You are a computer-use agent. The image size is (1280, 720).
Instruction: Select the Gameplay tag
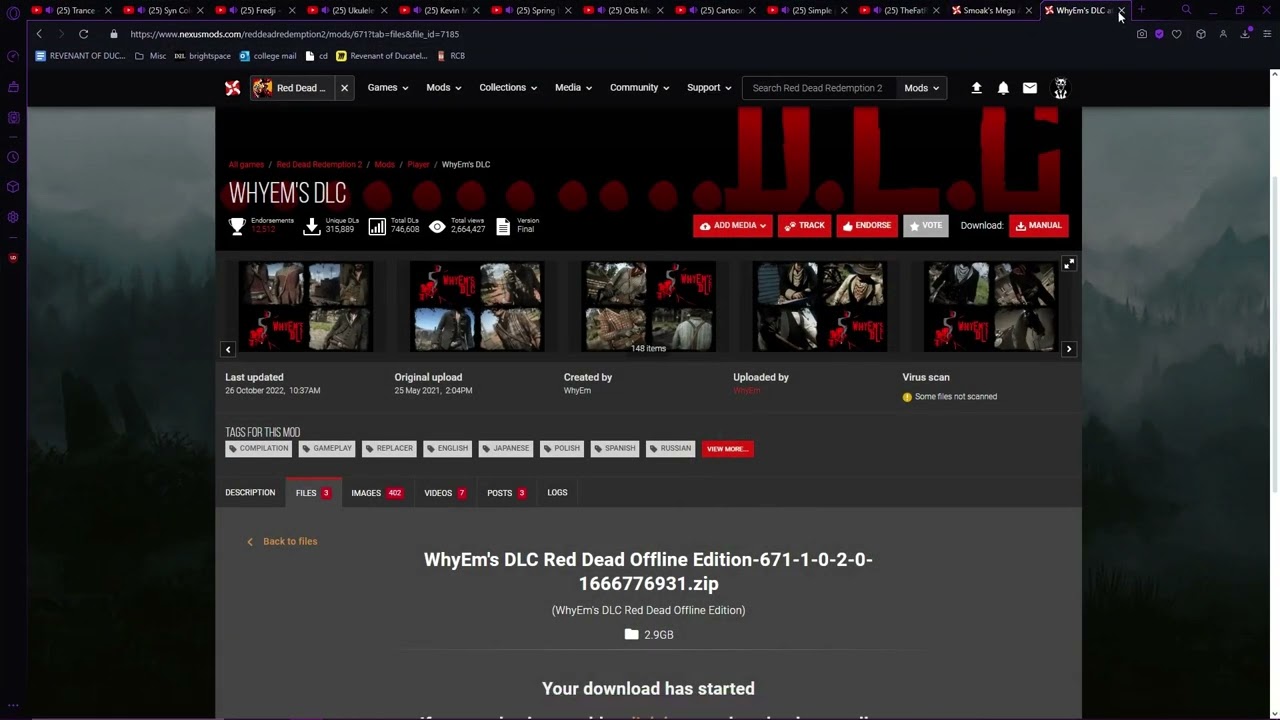pyautogui.click(x=327, y=449)
